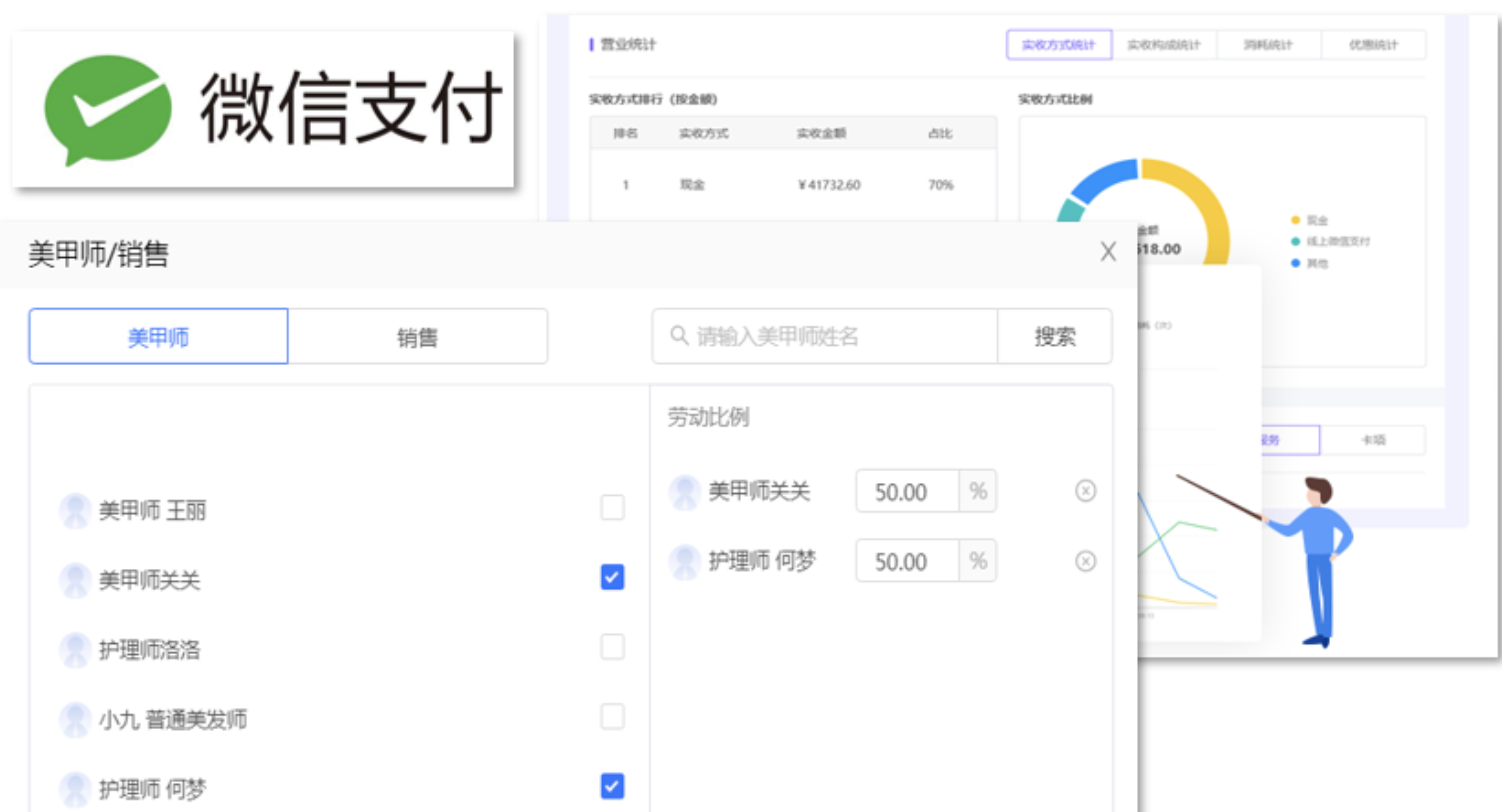The height and width of the screenshot is (812, 1502).
Task: Open the 实收构成统计 tab
Action: point(1164,45)
